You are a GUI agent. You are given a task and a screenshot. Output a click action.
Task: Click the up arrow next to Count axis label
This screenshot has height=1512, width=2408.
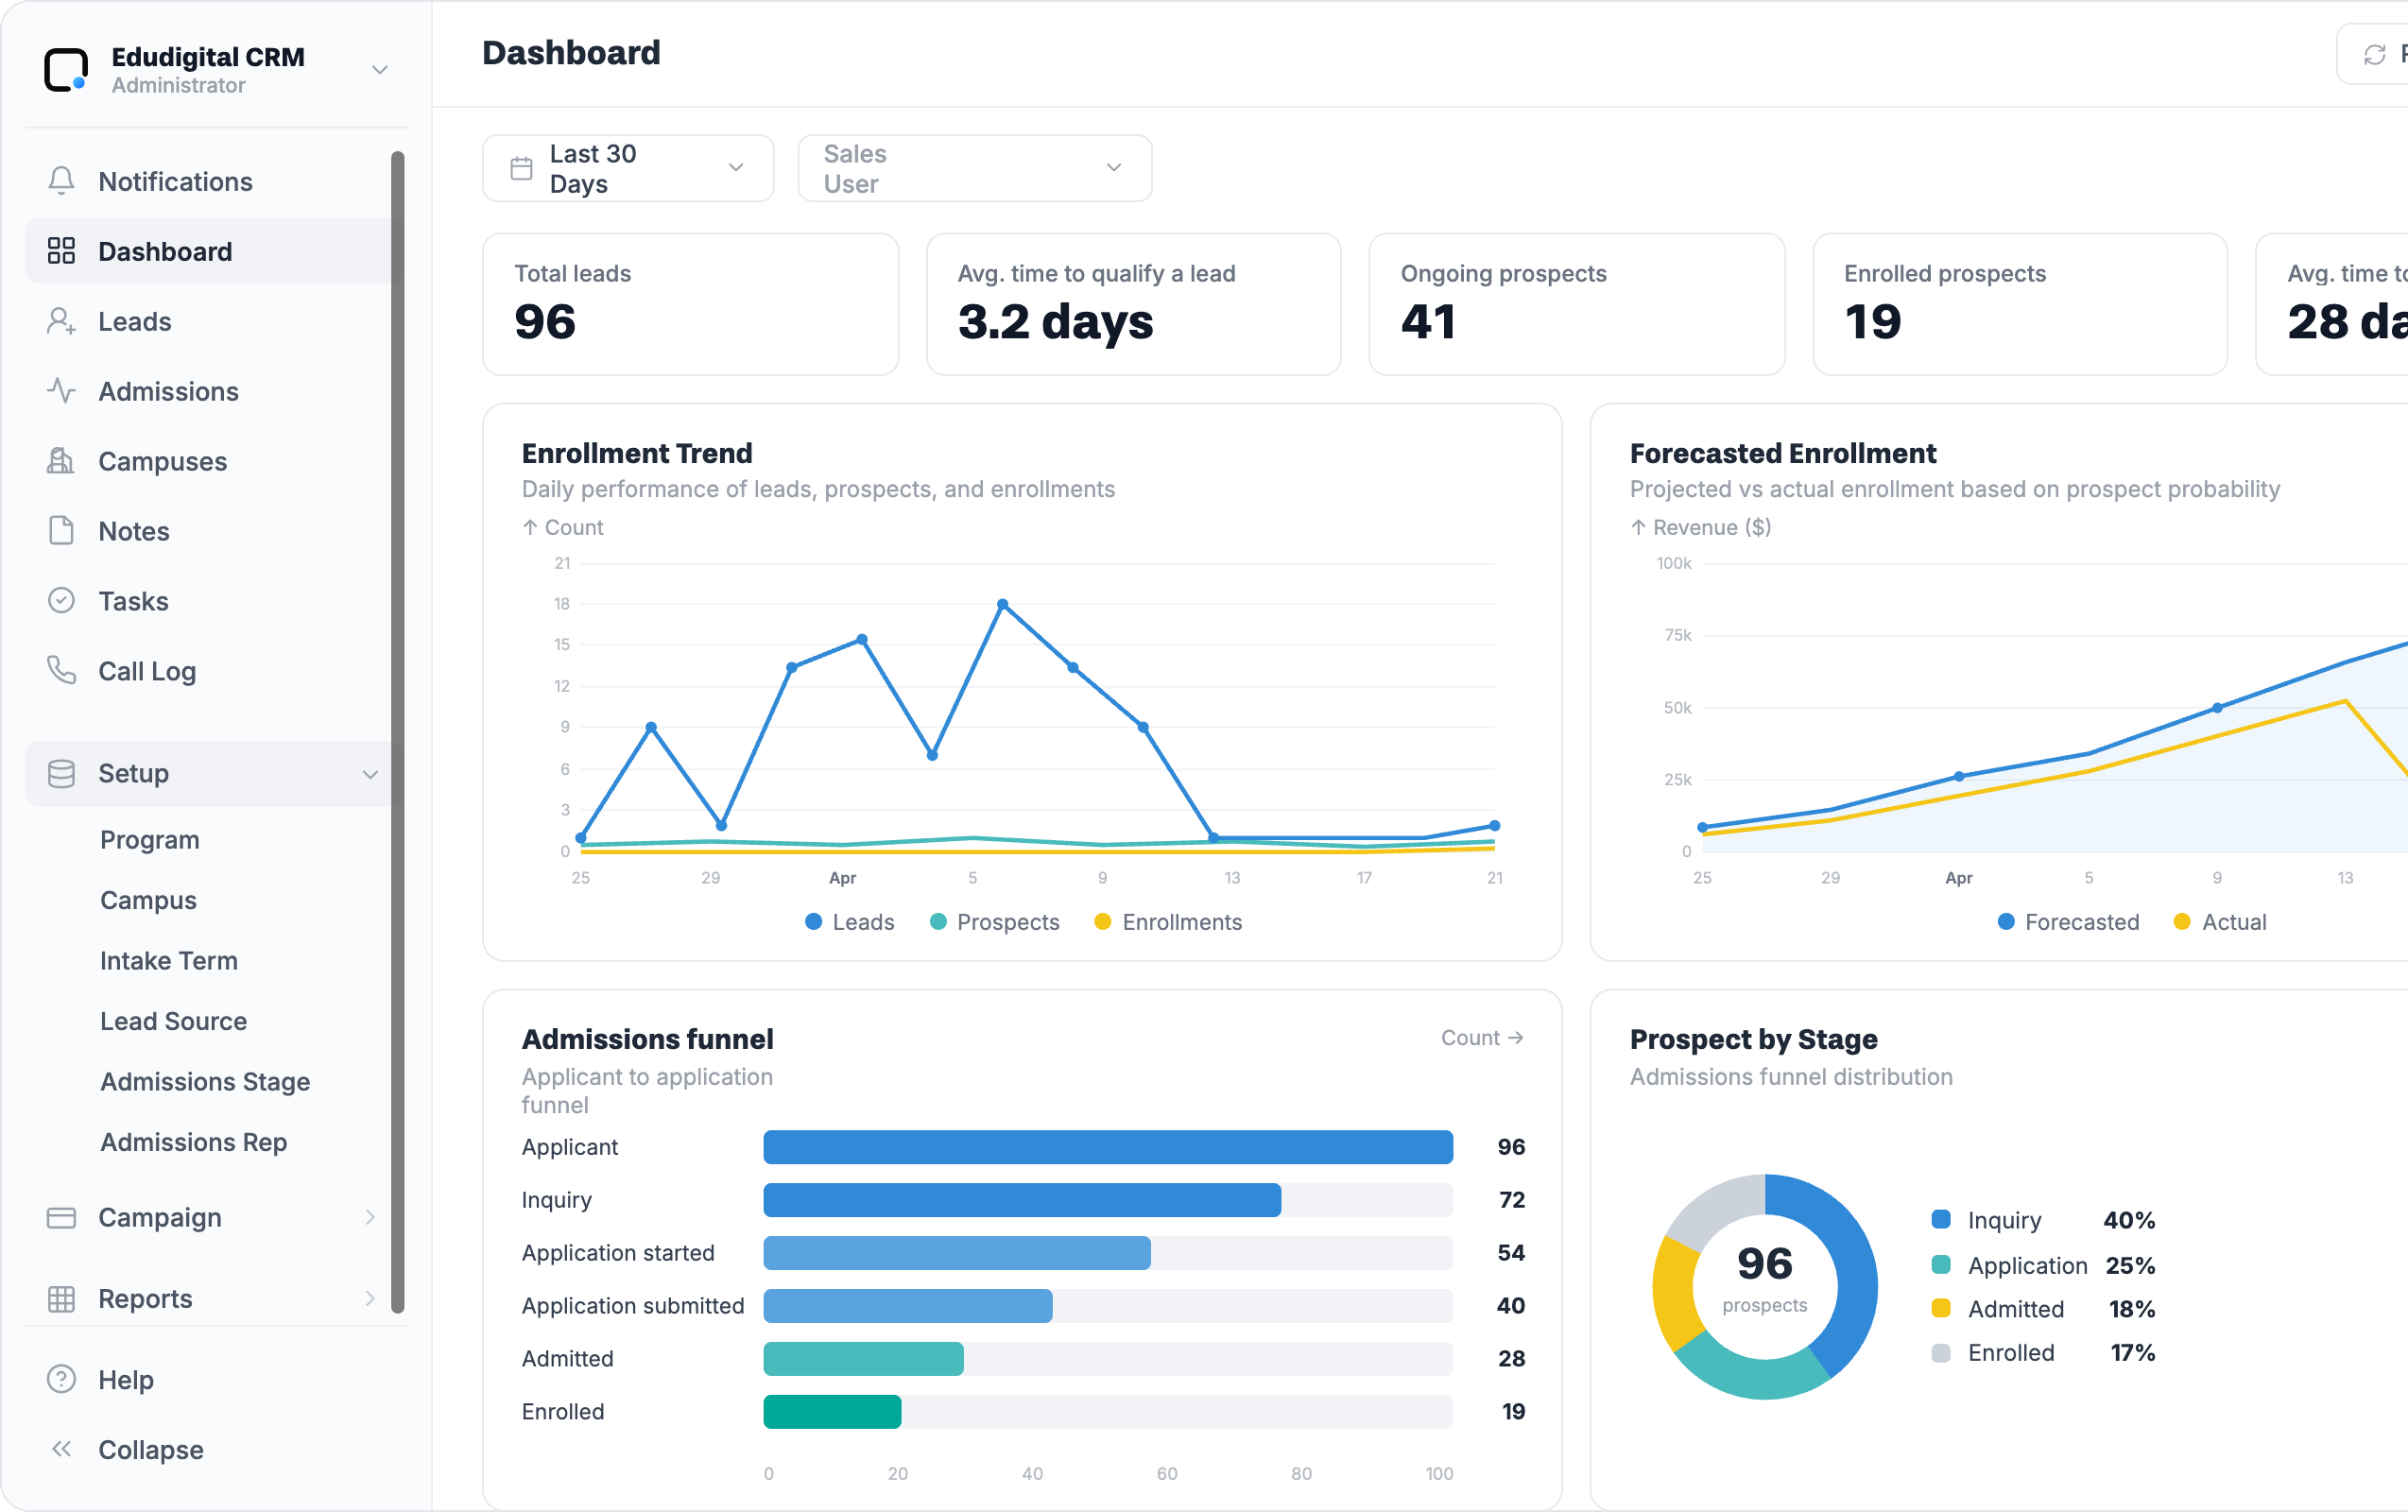530,527
